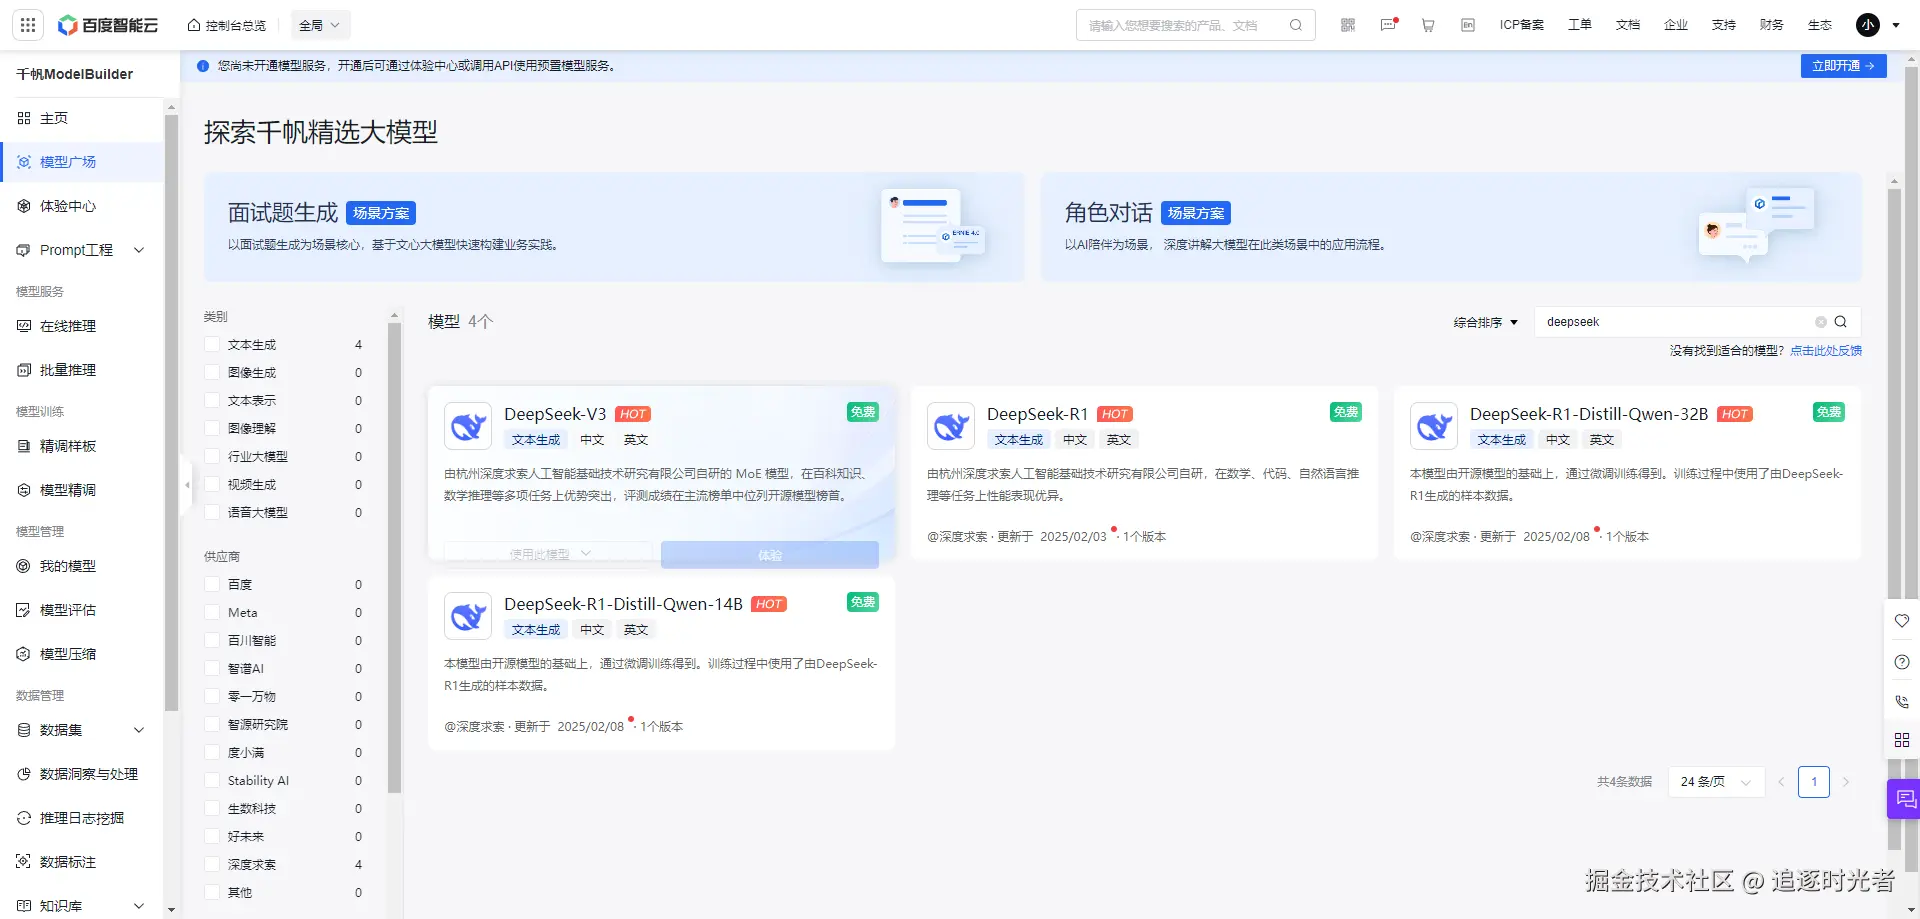1920x919 pixels.
Task: Expand the 知识库 sidebar section
Action: (x=139, y=906)
